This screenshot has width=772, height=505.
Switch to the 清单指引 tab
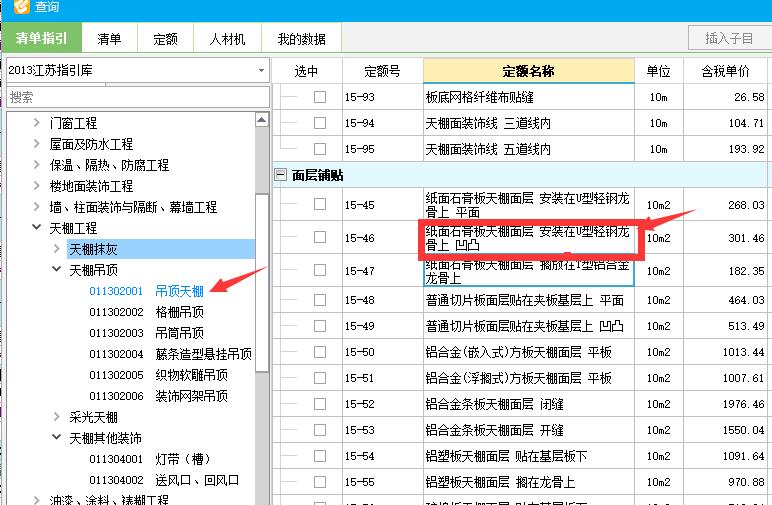[x=41, y=38]
